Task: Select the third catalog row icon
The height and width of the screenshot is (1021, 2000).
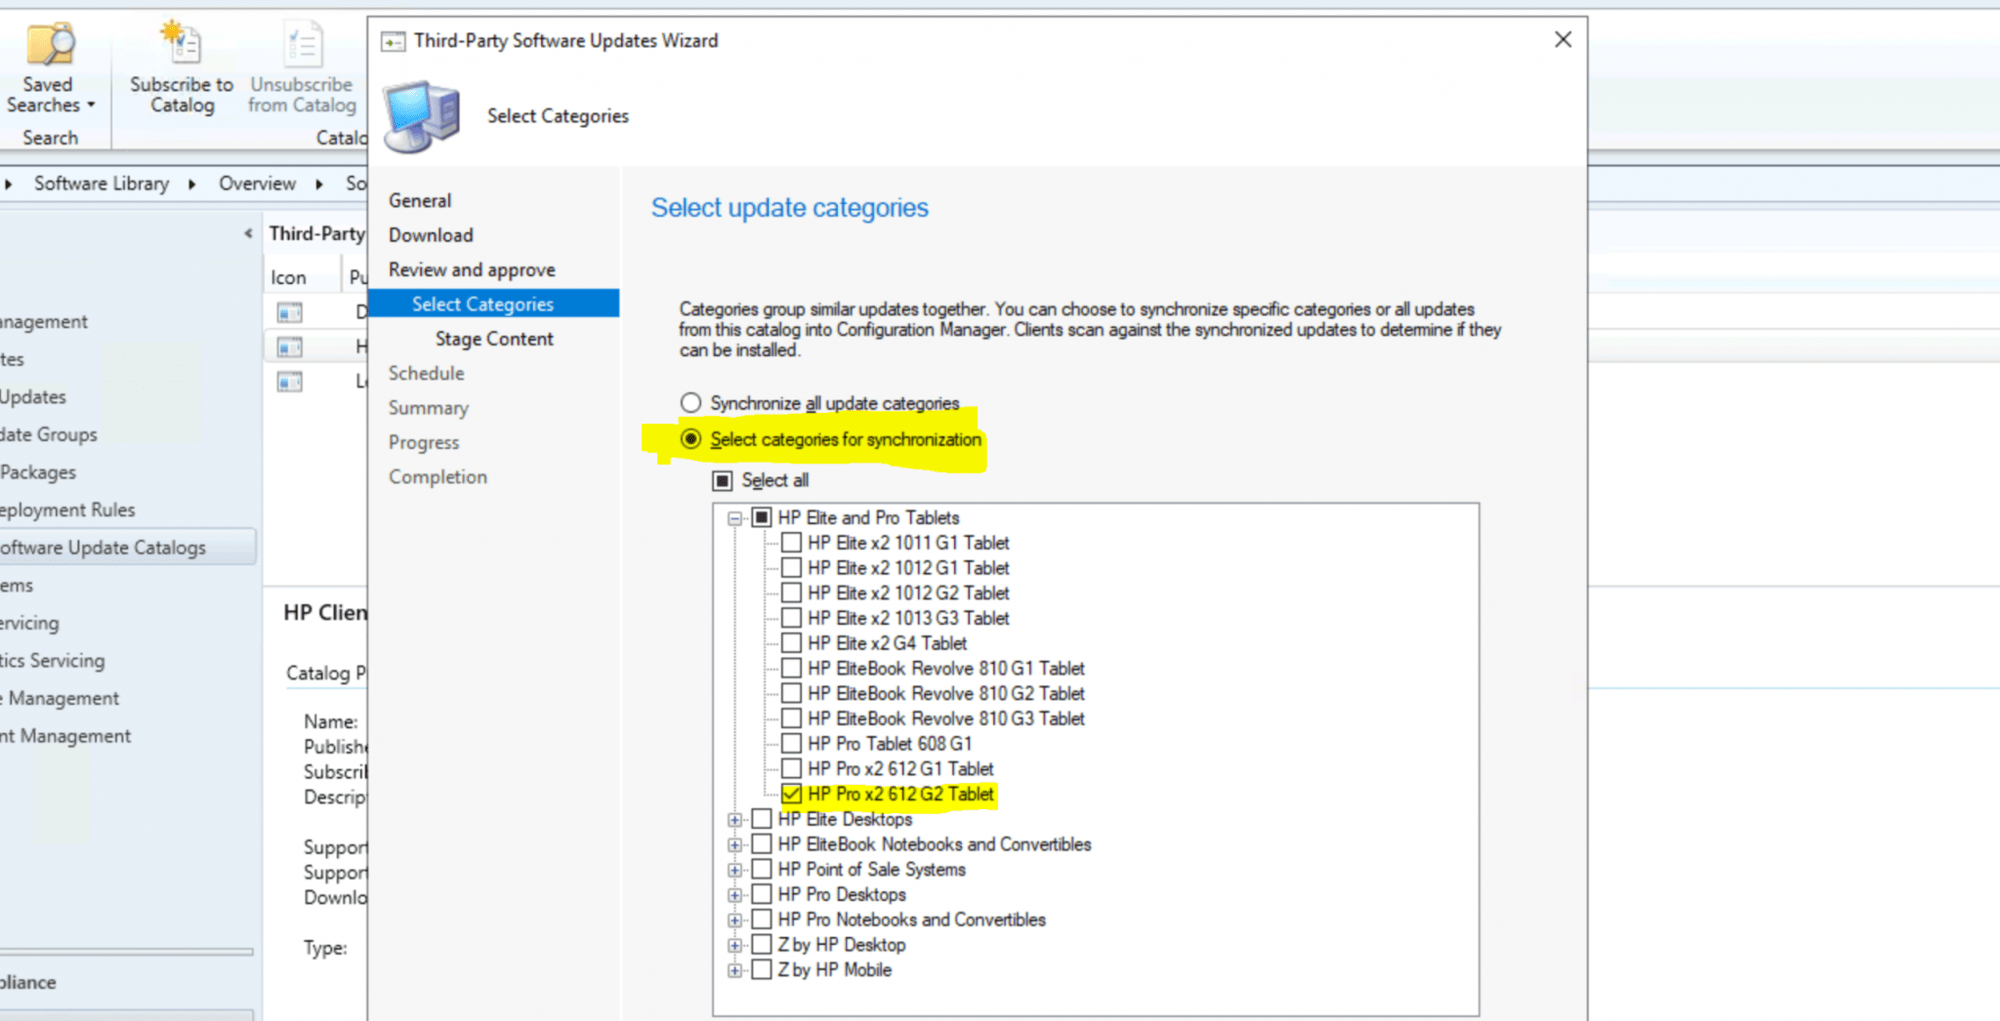Action: [290, 382]
